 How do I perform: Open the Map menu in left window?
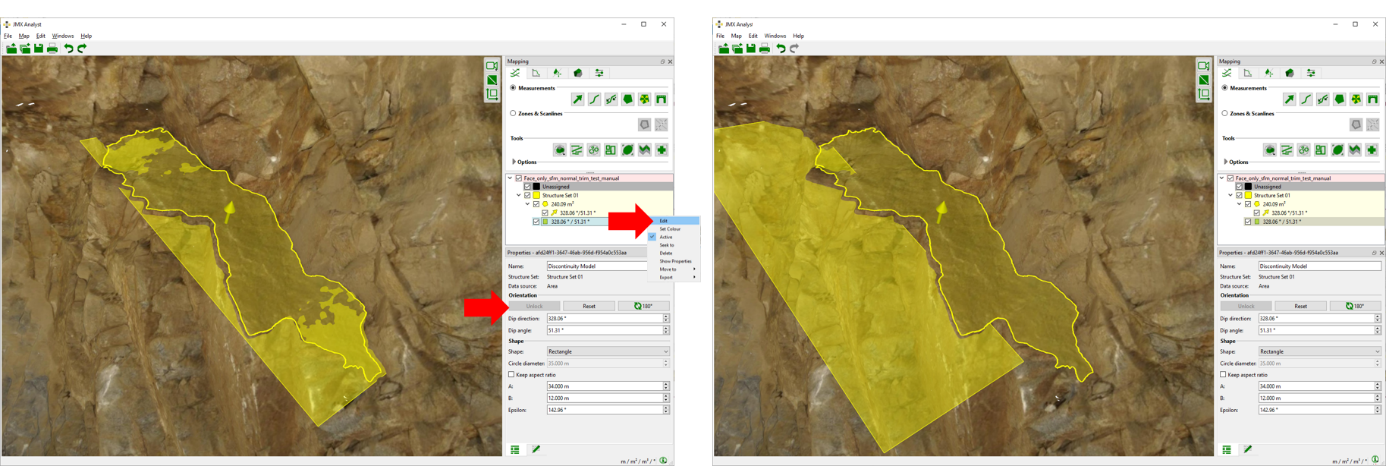tap(24, 36)
